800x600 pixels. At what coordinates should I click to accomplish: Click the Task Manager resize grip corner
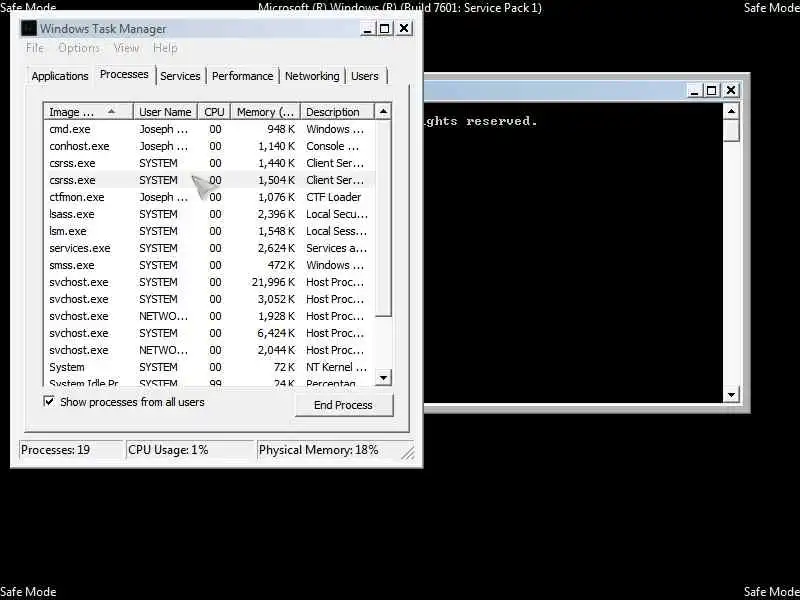[x=408, y=453]
